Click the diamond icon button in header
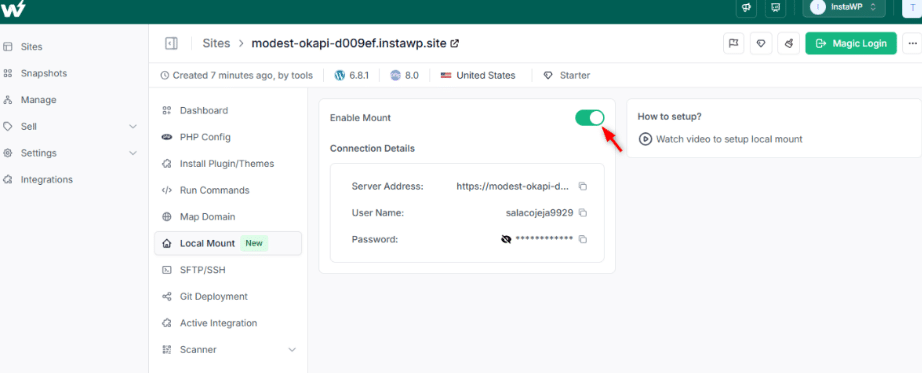Screen dimensions: 922x373 761,44
